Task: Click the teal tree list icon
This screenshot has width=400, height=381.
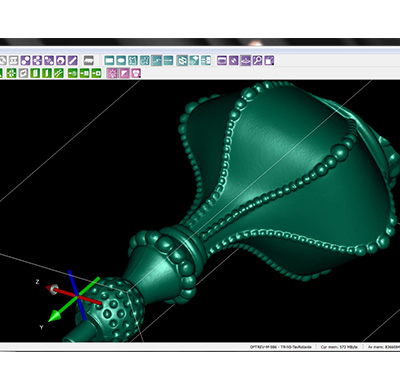Action: click(206, 60)
